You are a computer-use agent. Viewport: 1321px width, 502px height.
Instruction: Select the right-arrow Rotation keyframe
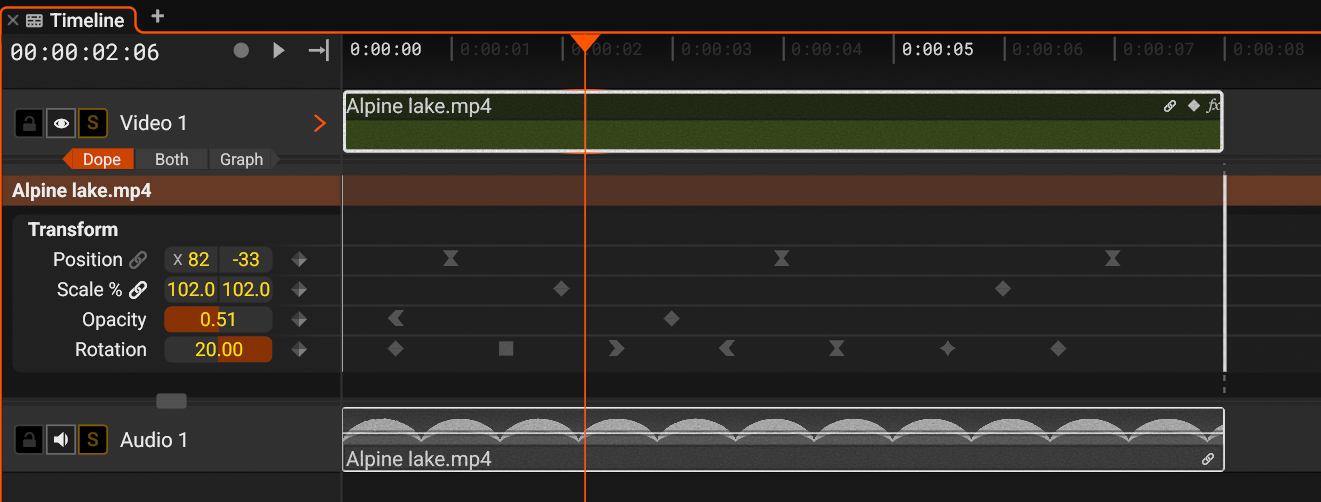616,349
